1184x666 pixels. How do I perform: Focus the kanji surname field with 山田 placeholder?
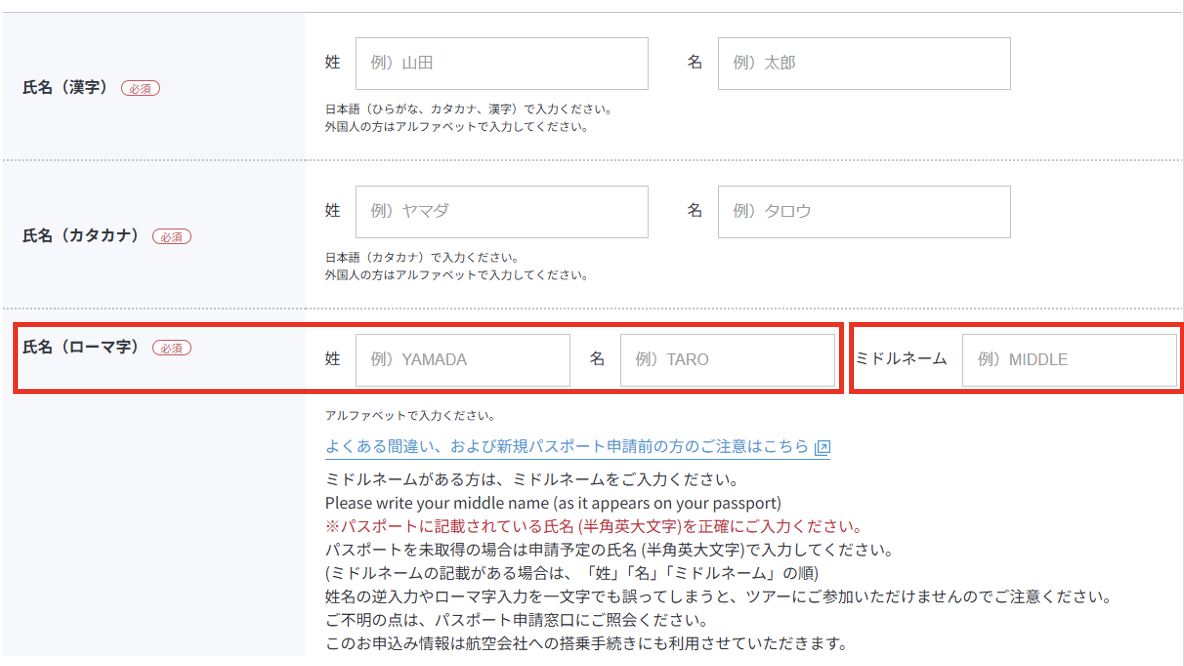tap(501, 63)
